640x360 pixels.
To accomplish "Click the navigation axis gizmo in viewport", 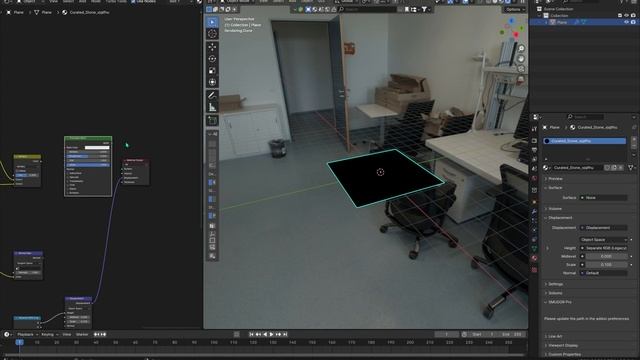I will tap(511, 29).
